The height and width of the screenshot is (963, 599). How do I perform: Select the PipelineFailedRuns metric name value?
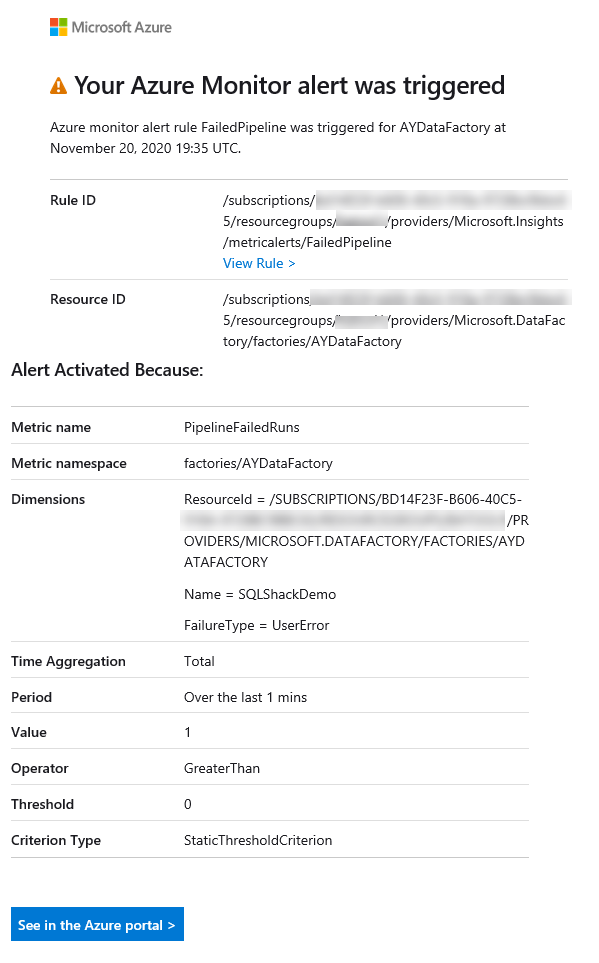point(240,426)
